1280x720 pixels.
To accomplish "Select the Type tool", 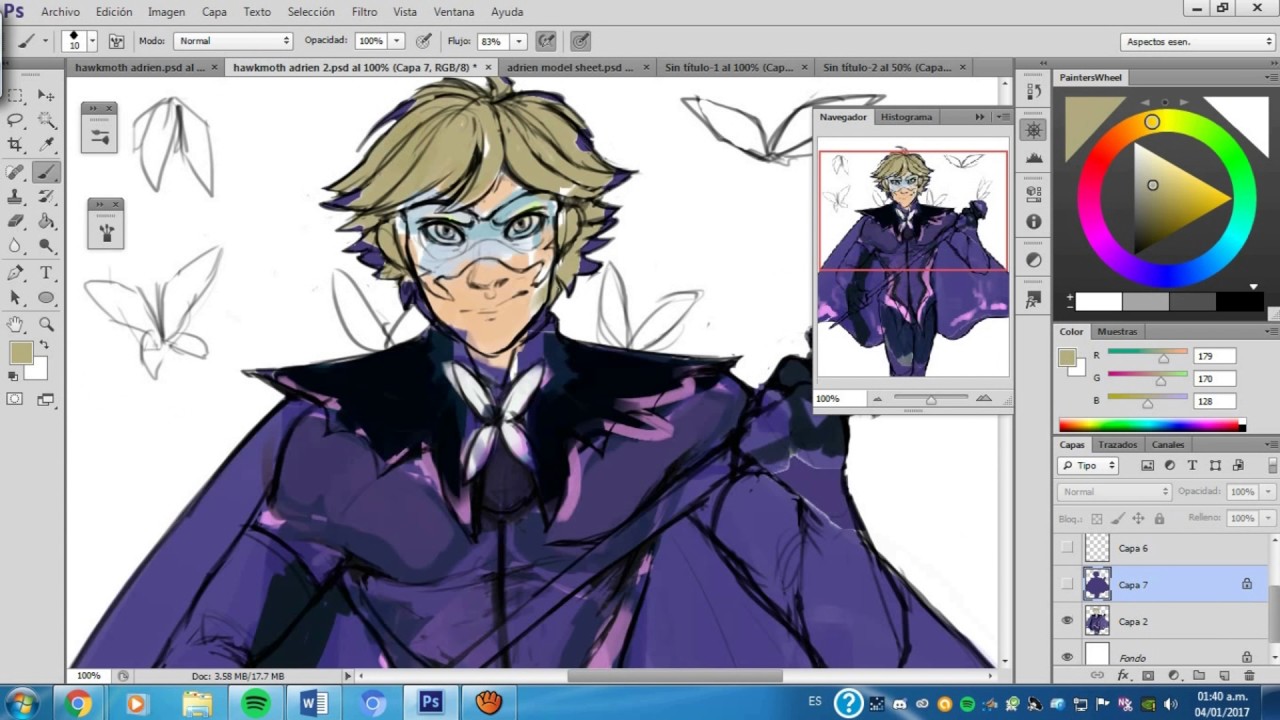I will point(46,273).
